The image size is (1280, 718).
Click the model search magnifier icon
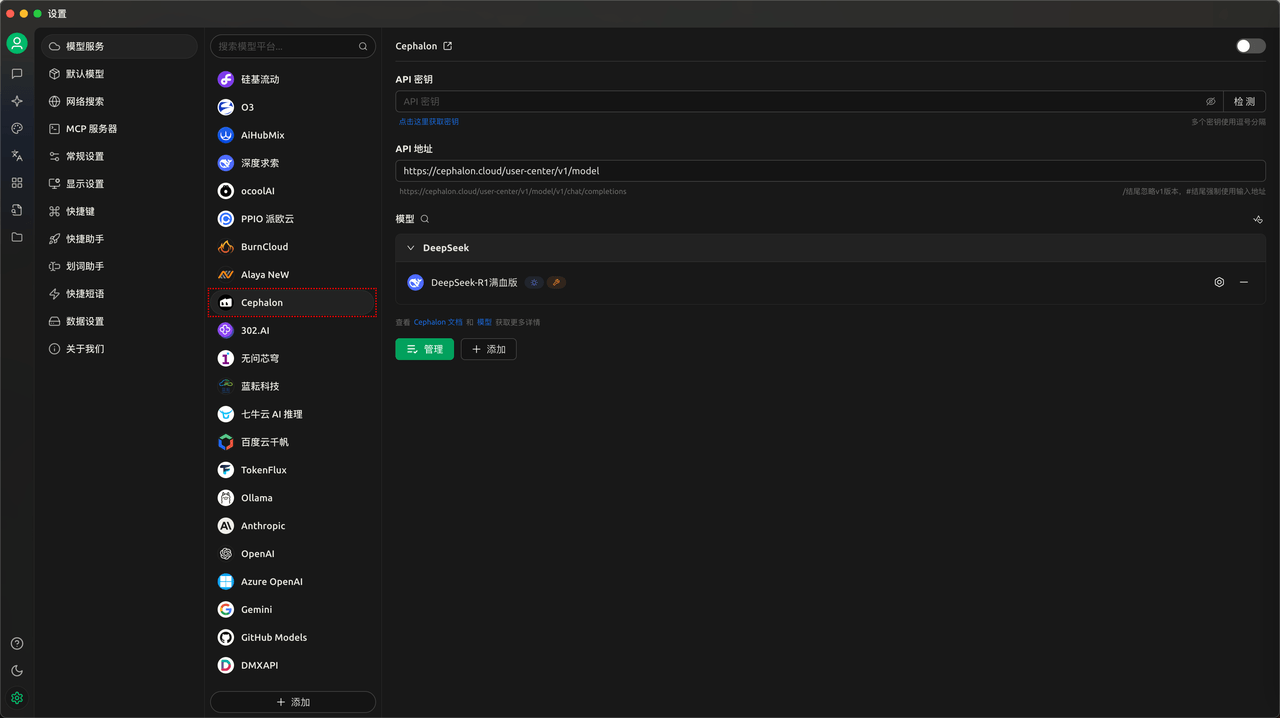[425, 219]
